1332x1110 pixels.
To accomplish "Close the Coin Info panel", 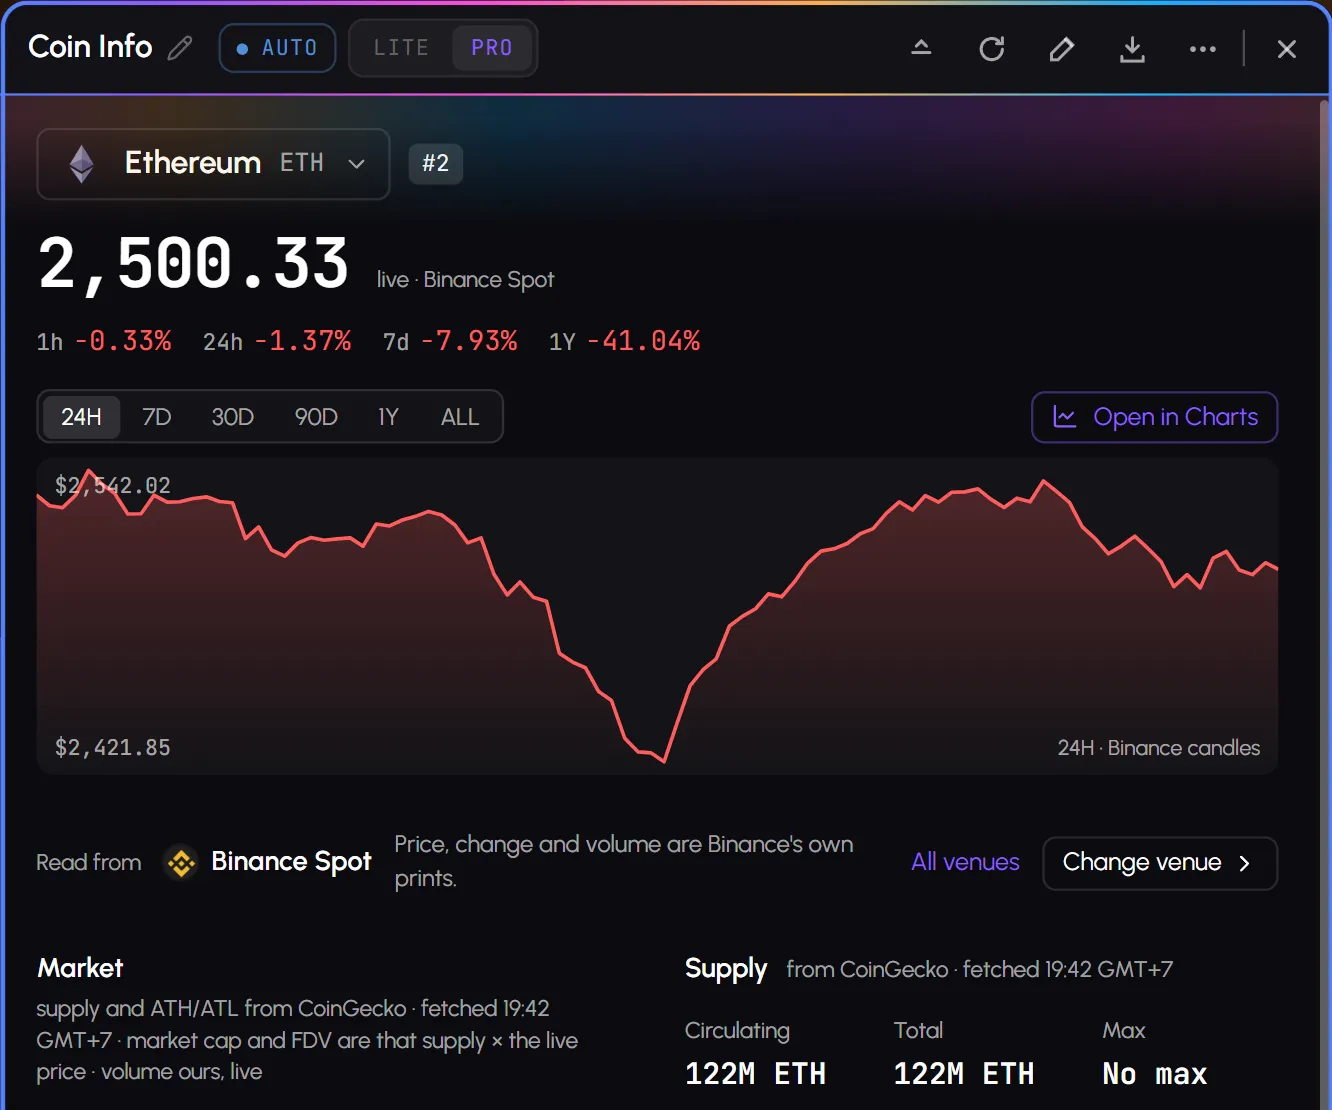I will (1287, 49).
